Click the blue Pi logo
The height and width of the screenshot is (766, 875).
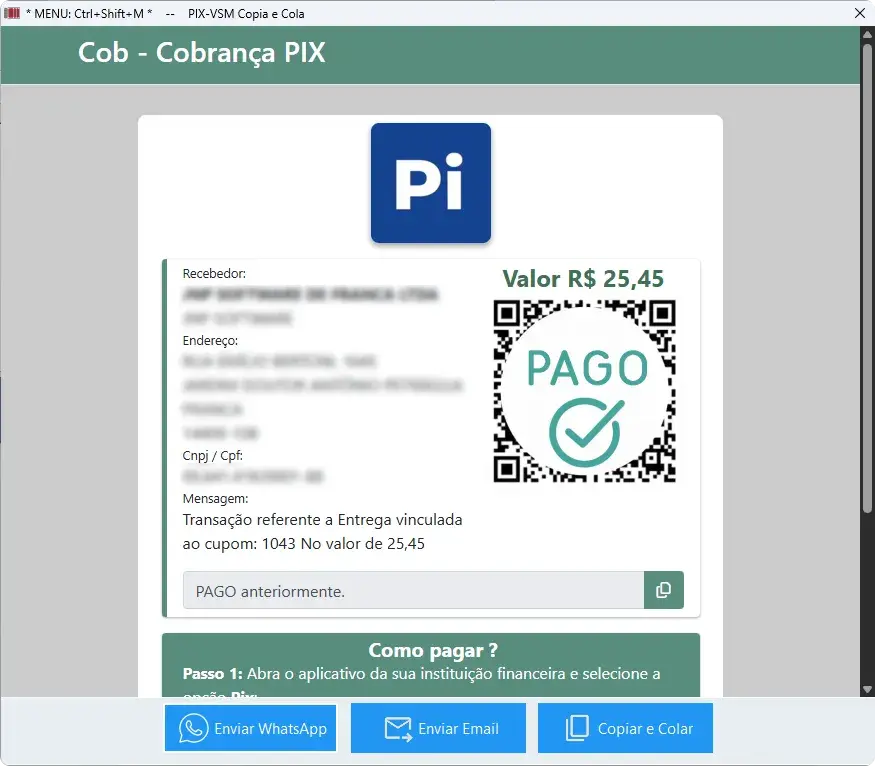(x=430, y=183)
